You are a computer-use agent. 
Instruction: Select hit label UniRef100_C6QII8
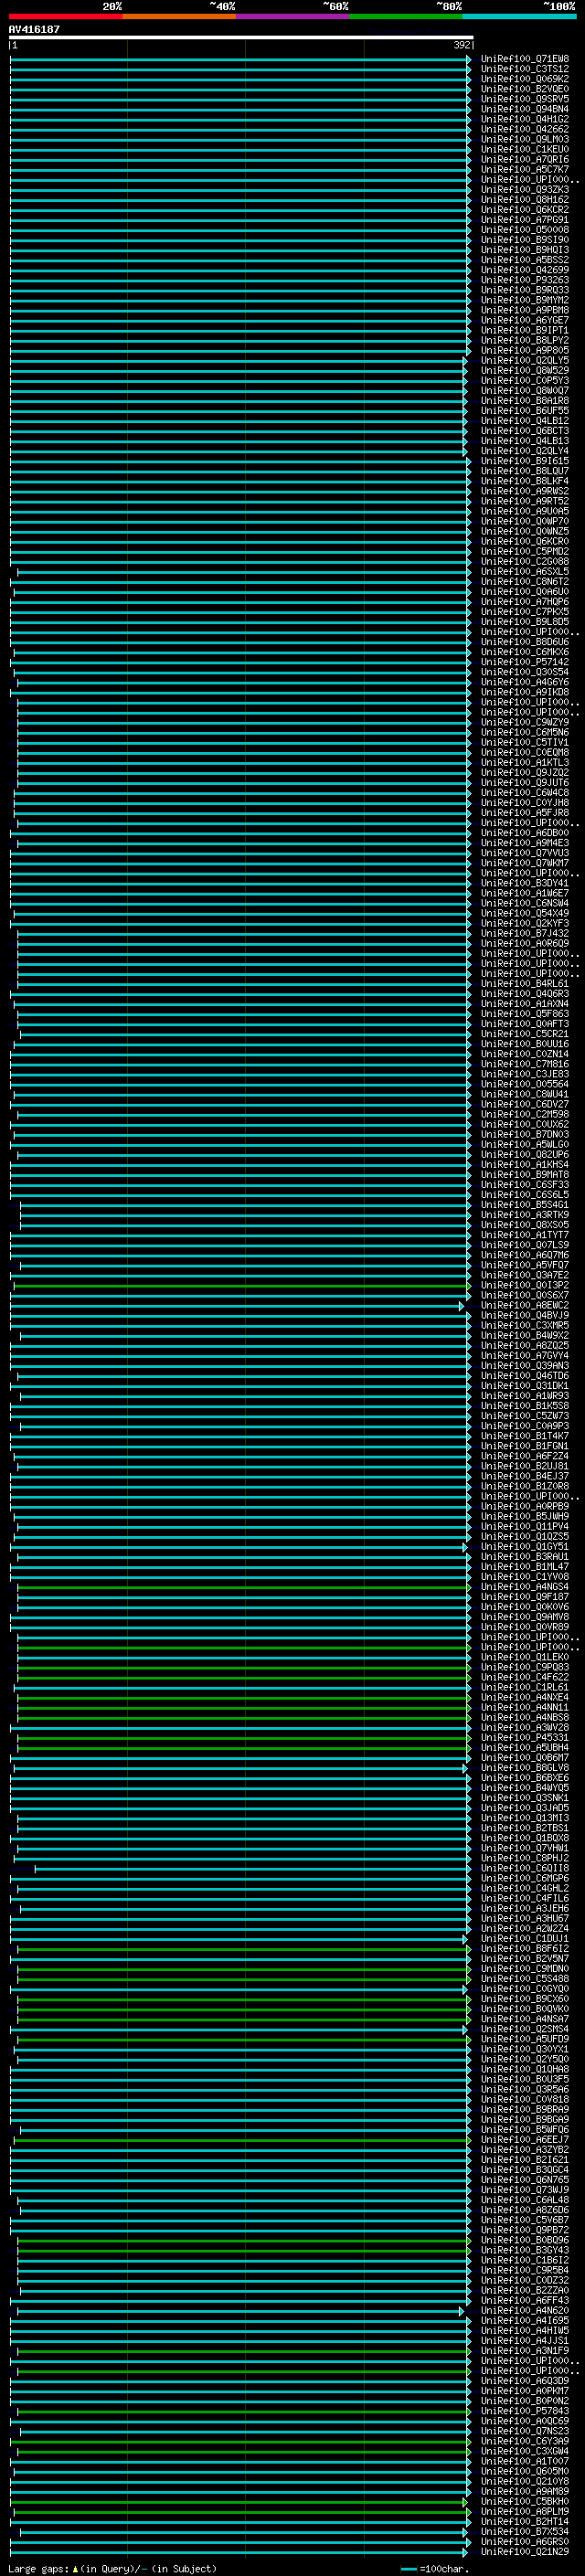525,1869
